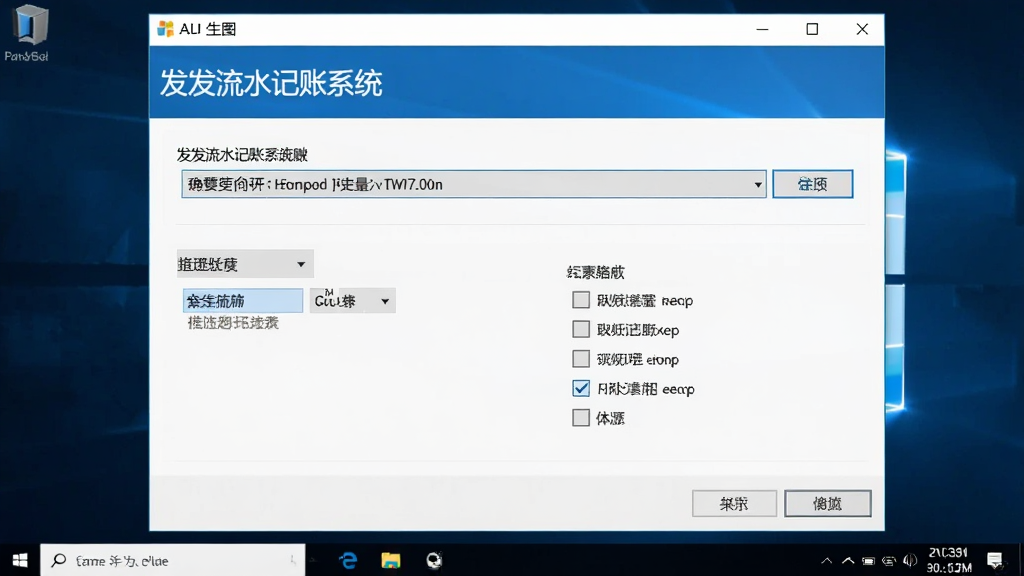Click the button right of the wide combo box
This screenshot has width=1024, height=576.
(x=812, y=184)
